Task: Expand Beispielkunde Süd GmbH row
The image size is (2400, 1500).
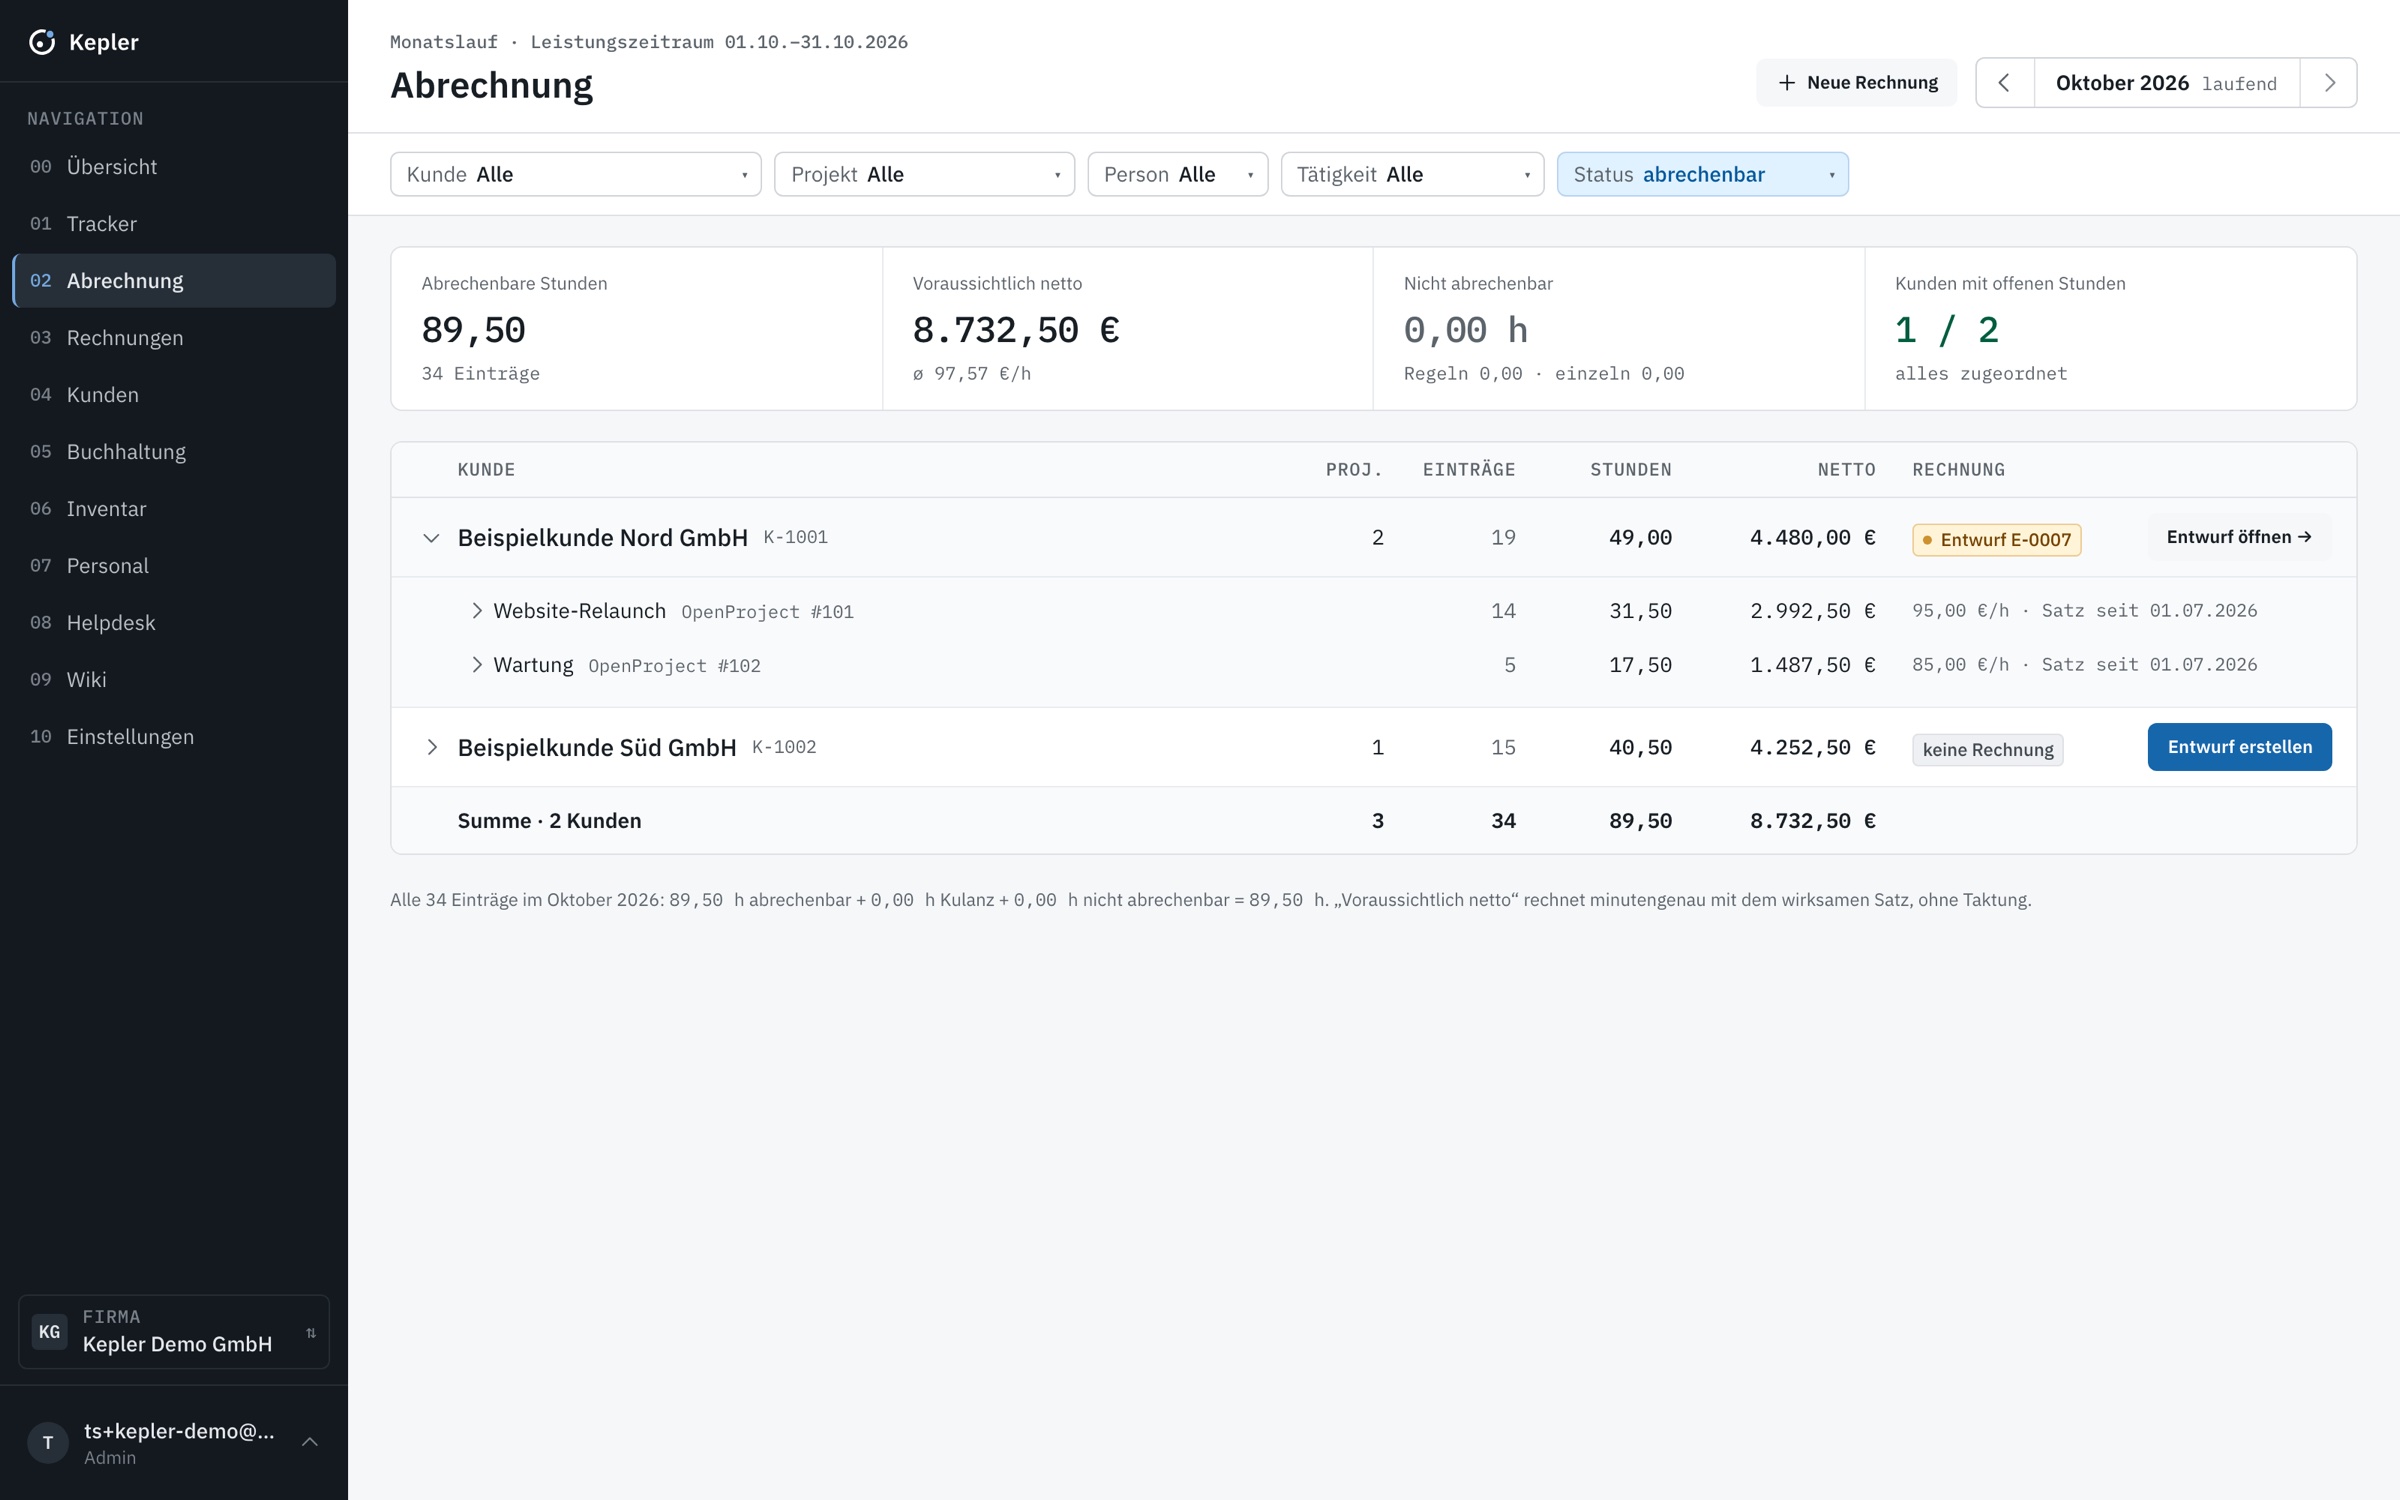Action: click(431, 748)
